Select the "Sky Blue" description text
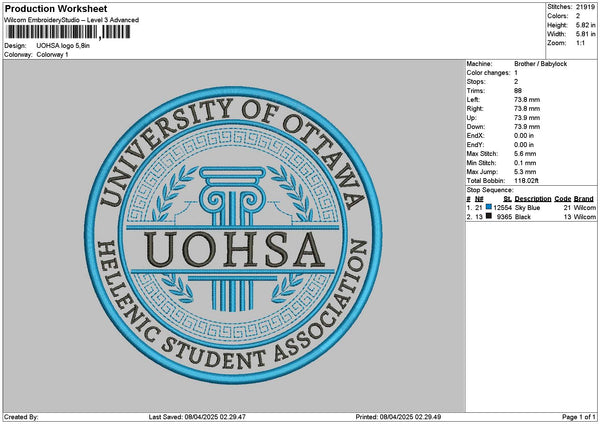Viewport: 600px width, 424px height. point(527,207)
